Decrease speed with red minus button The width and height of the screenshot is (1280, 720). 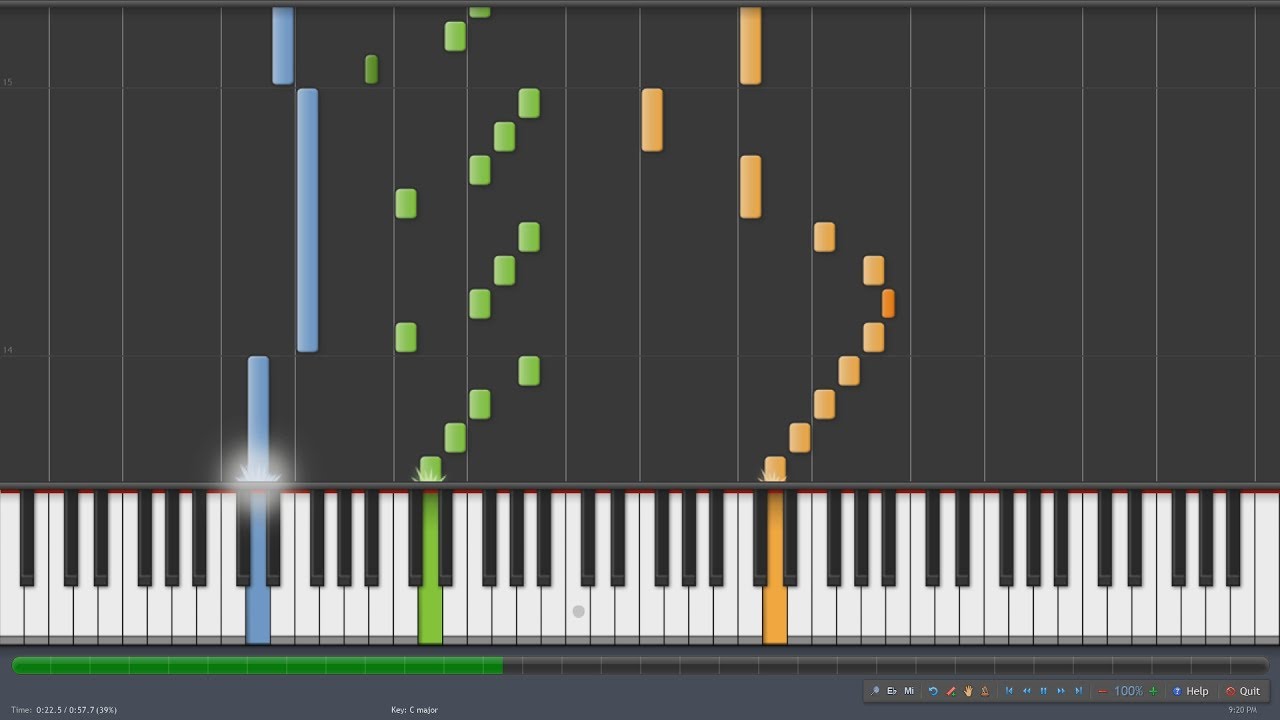tap(1102, 691)
